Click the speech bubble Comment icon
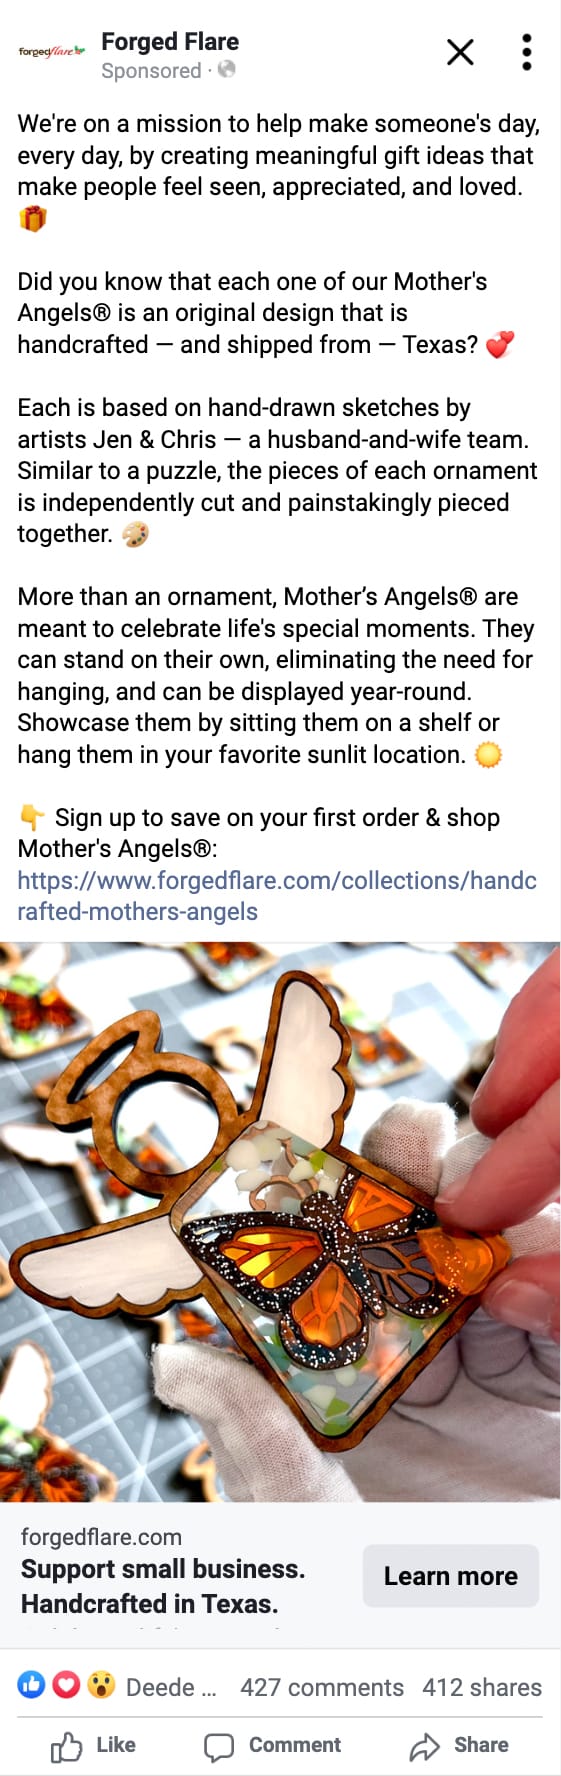 pyautogui.click(x=219, y=1746)
